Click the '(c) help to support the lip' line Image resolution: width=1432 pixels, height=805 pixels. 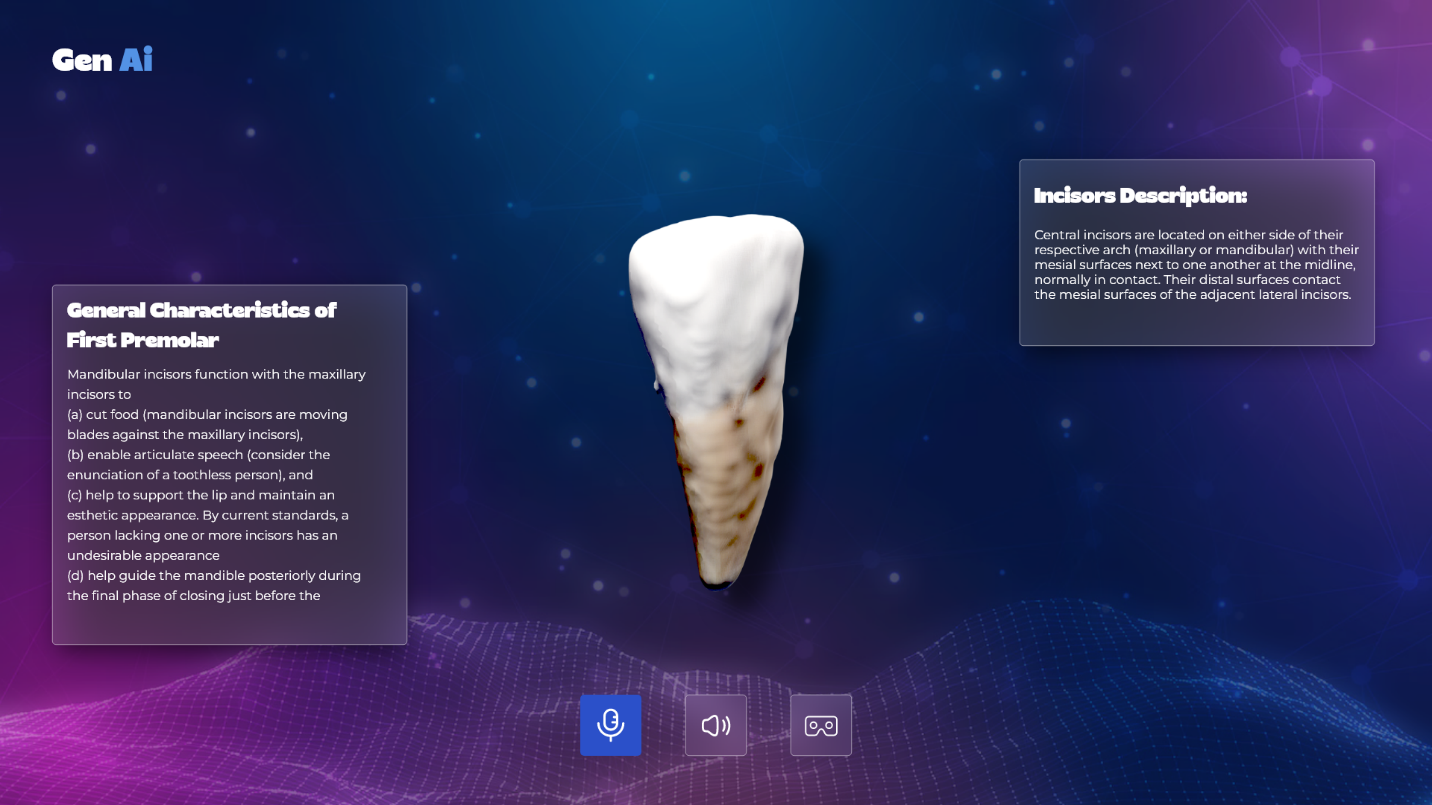[x=200, y=495]
